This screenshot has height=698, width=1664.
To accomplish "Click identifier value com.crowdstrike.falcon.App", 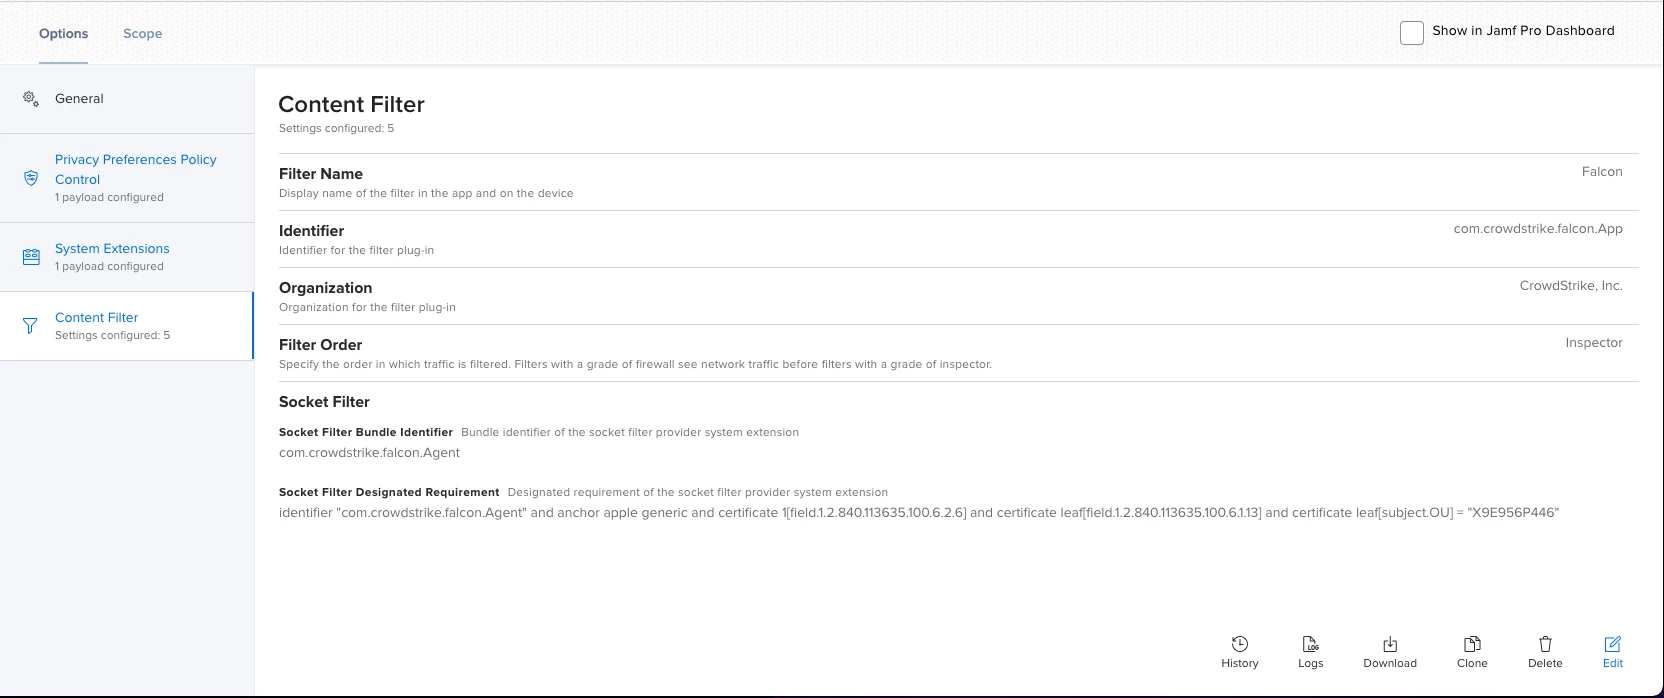I will click(1538, 228).
